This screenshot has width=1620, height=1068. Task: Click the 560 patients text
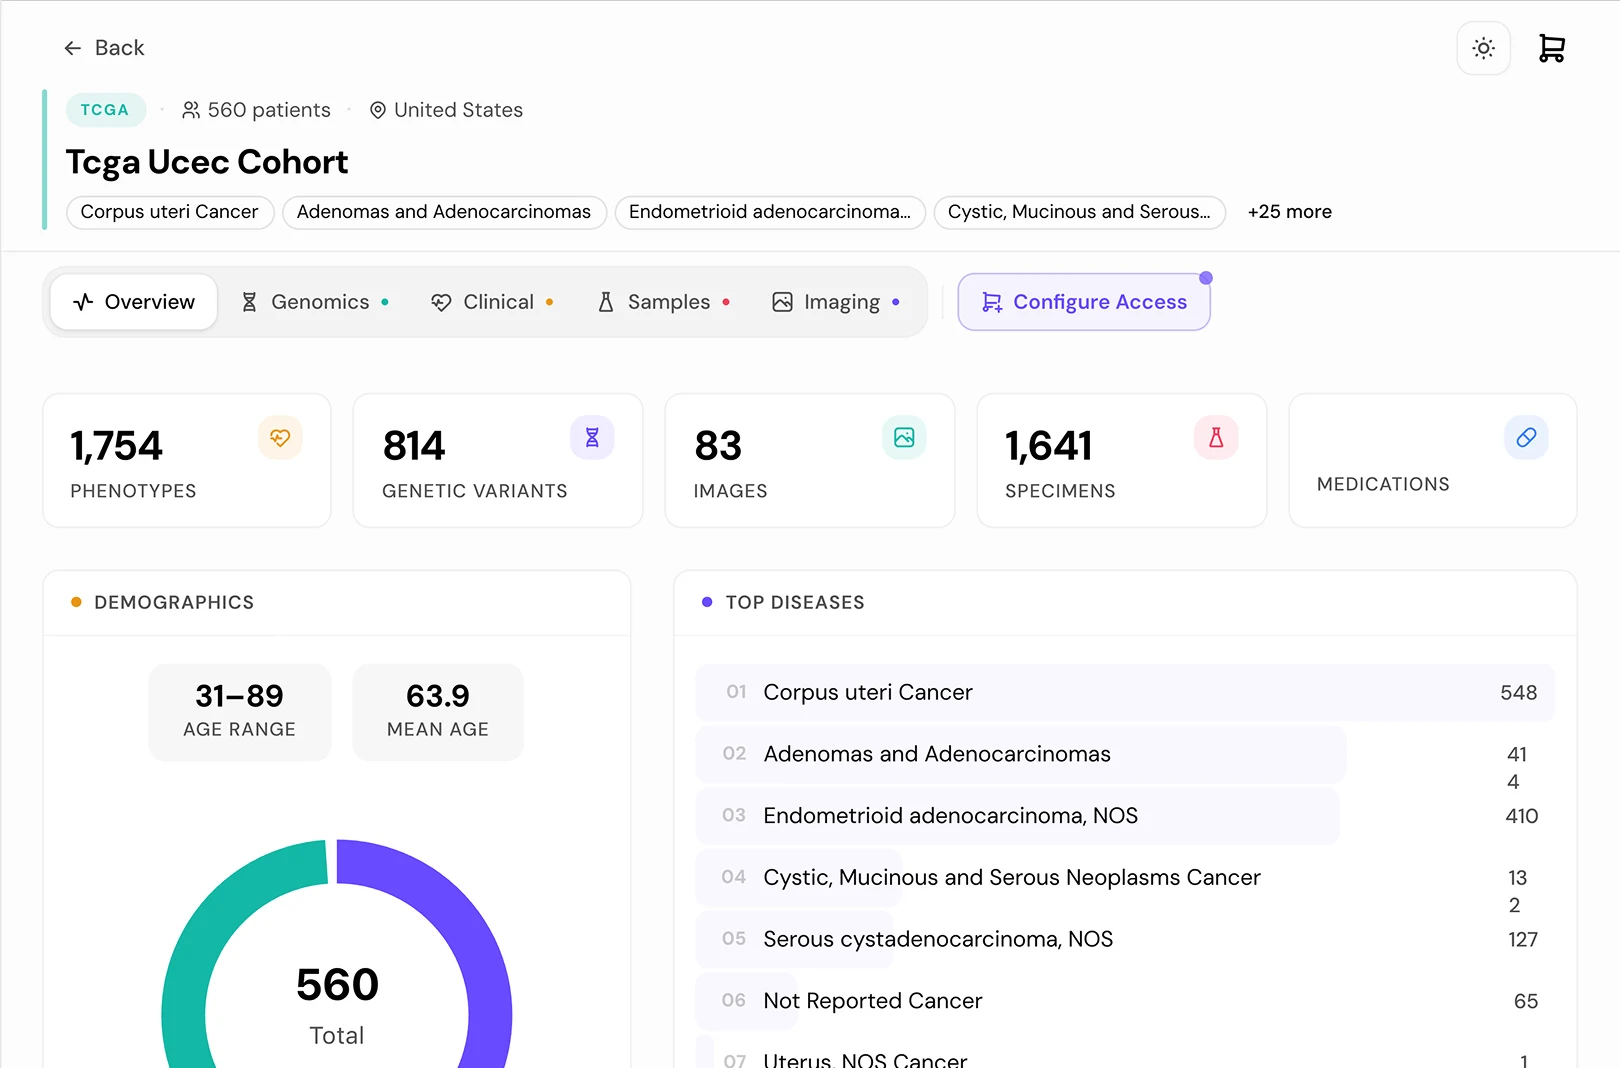pos(269,110)
